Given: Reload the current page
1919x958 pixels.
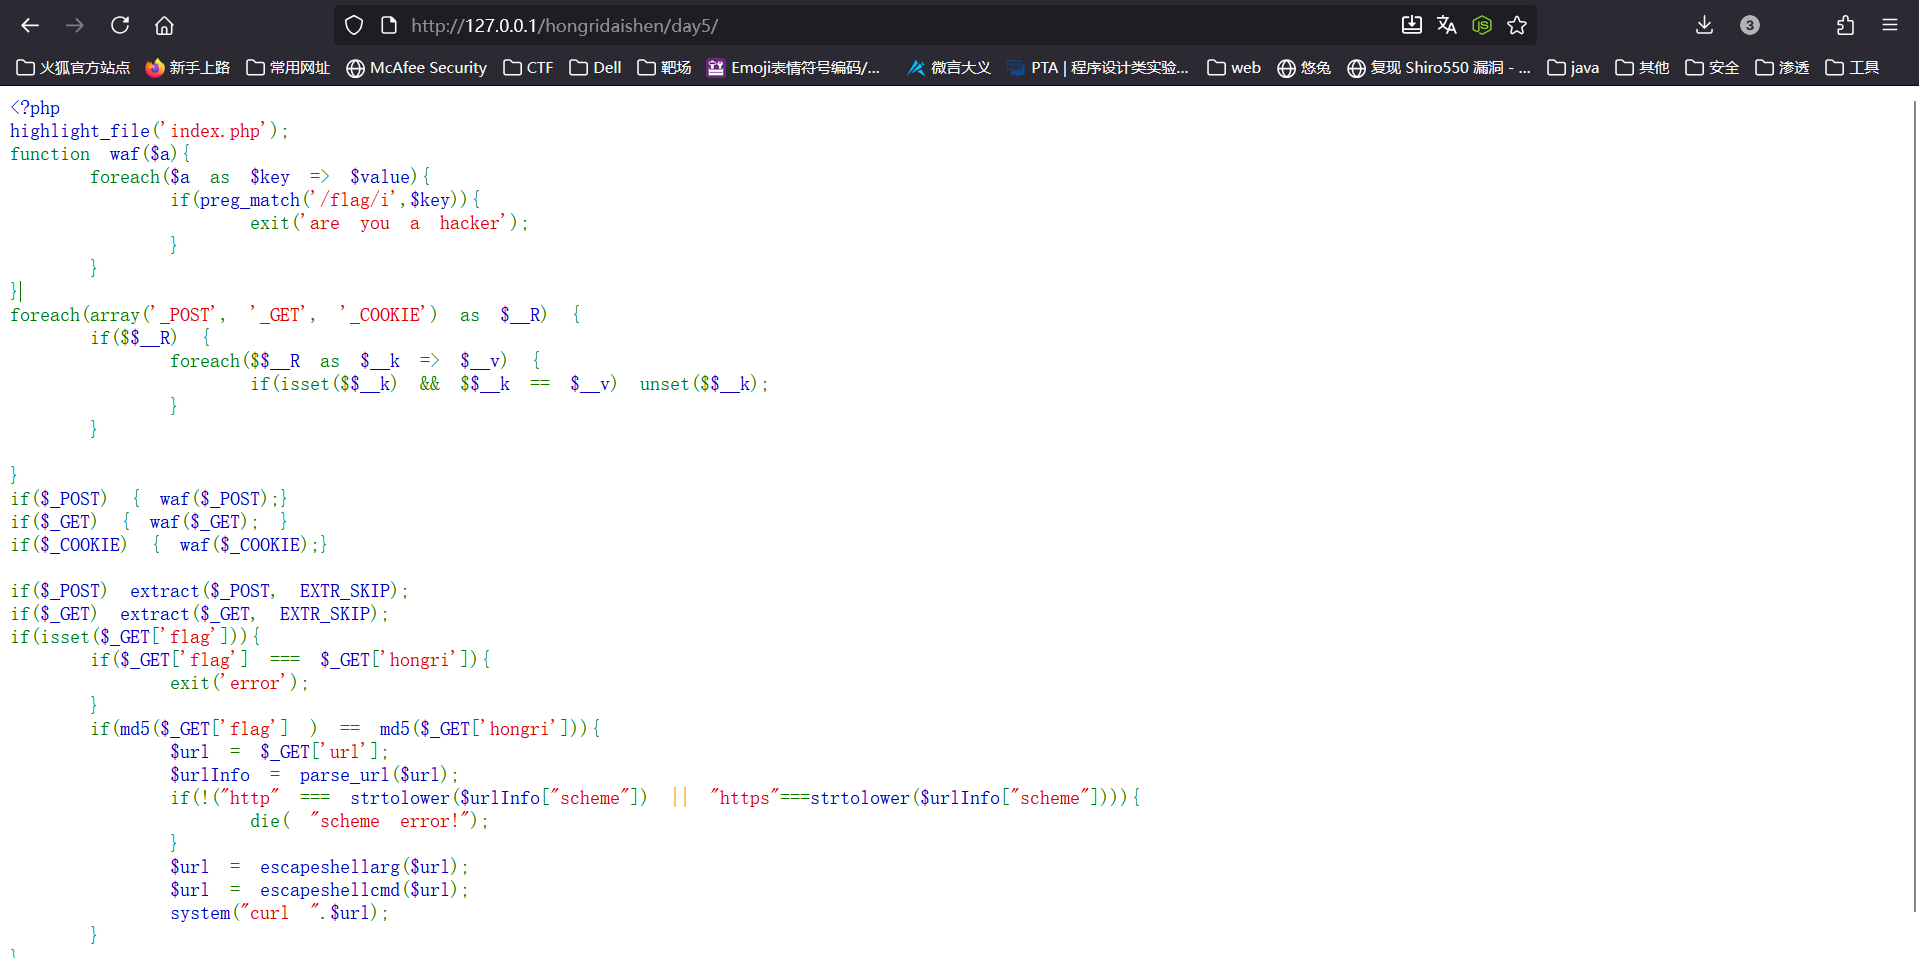Looking at the screenshot, I should pos(120,25).
